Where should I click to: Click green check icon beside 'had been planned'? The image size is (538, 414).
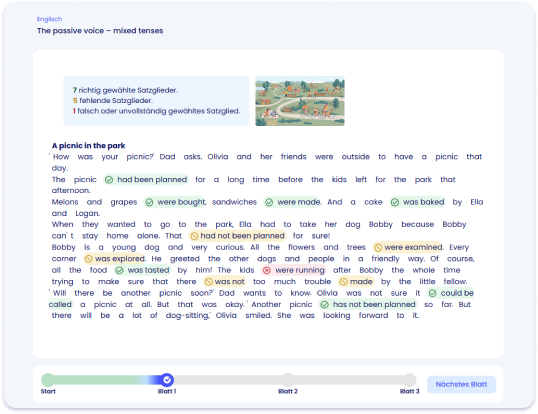pos(109,180)
